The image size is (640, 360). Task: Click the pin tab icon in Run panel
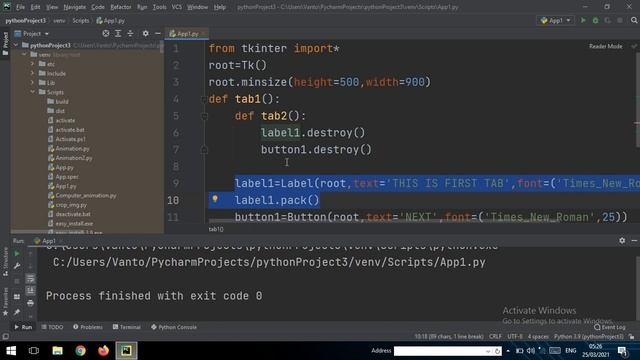coord(17,312)
